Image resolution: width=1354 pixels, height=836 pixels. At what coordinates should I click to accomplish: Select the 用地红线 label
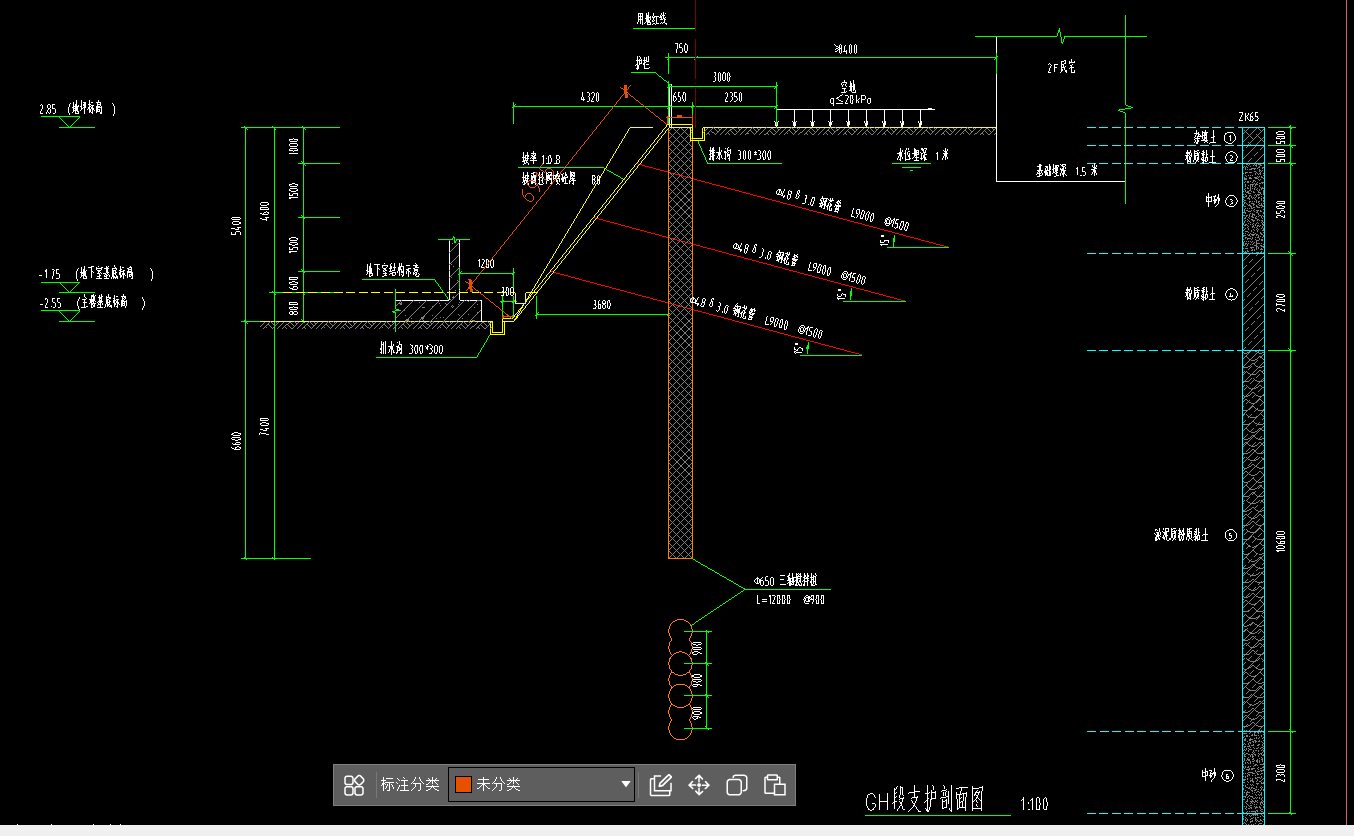pos(651,19)
